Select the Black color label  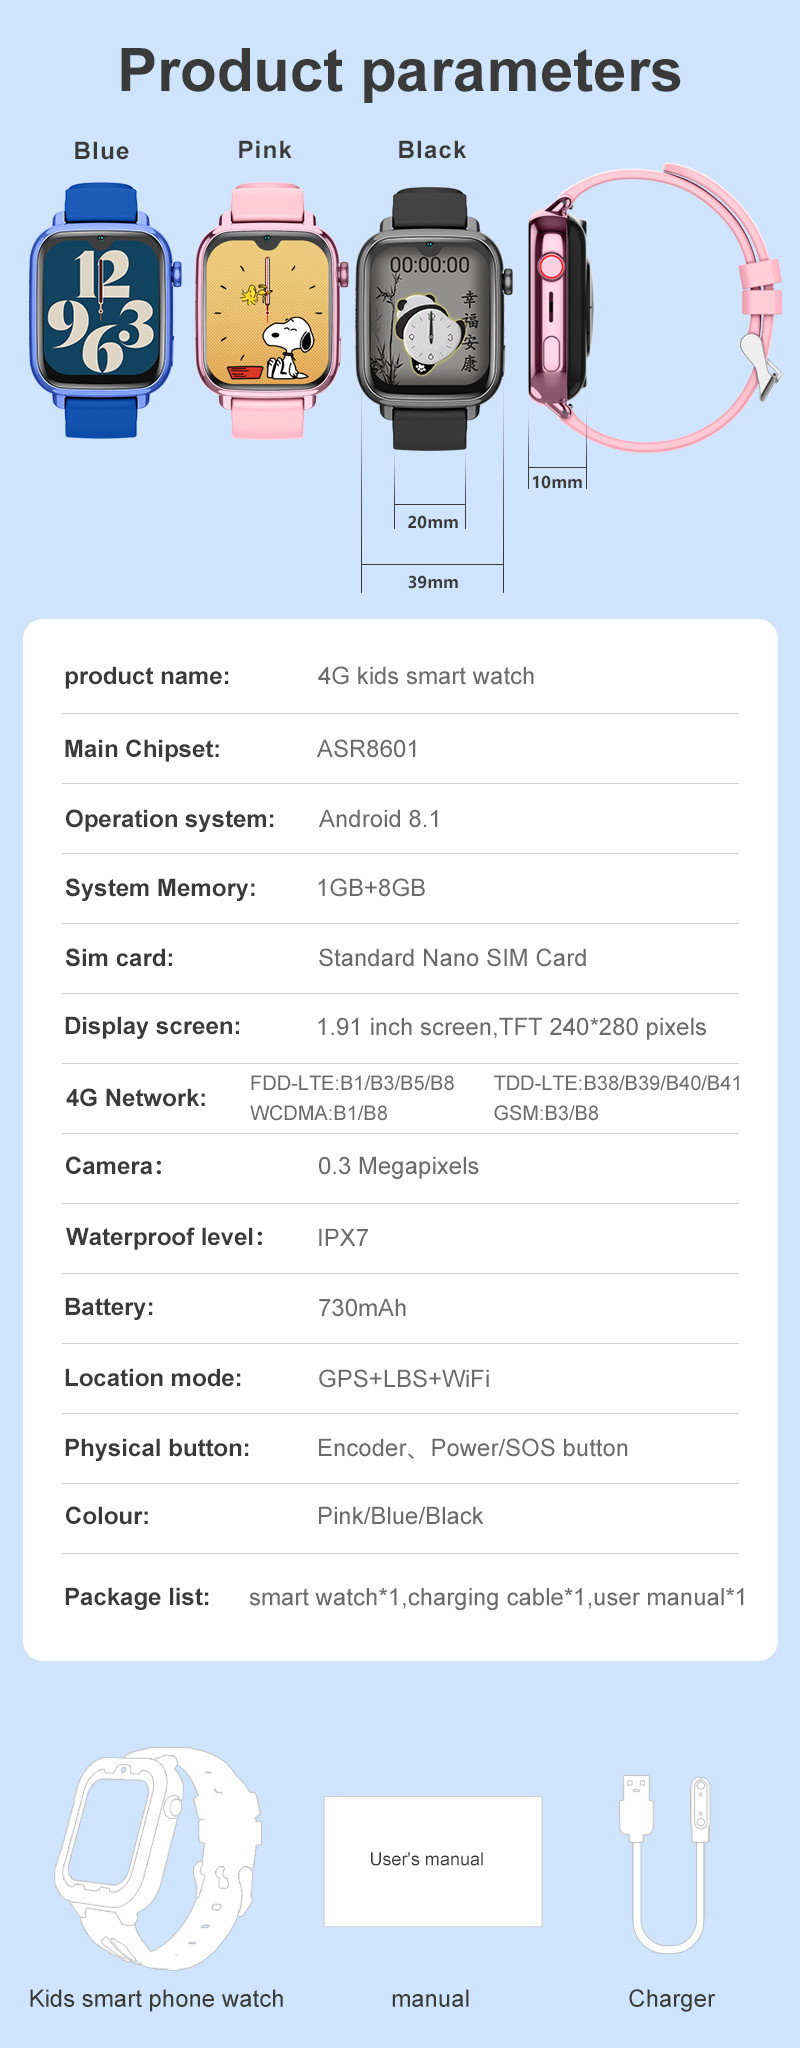tap(432, 150)
